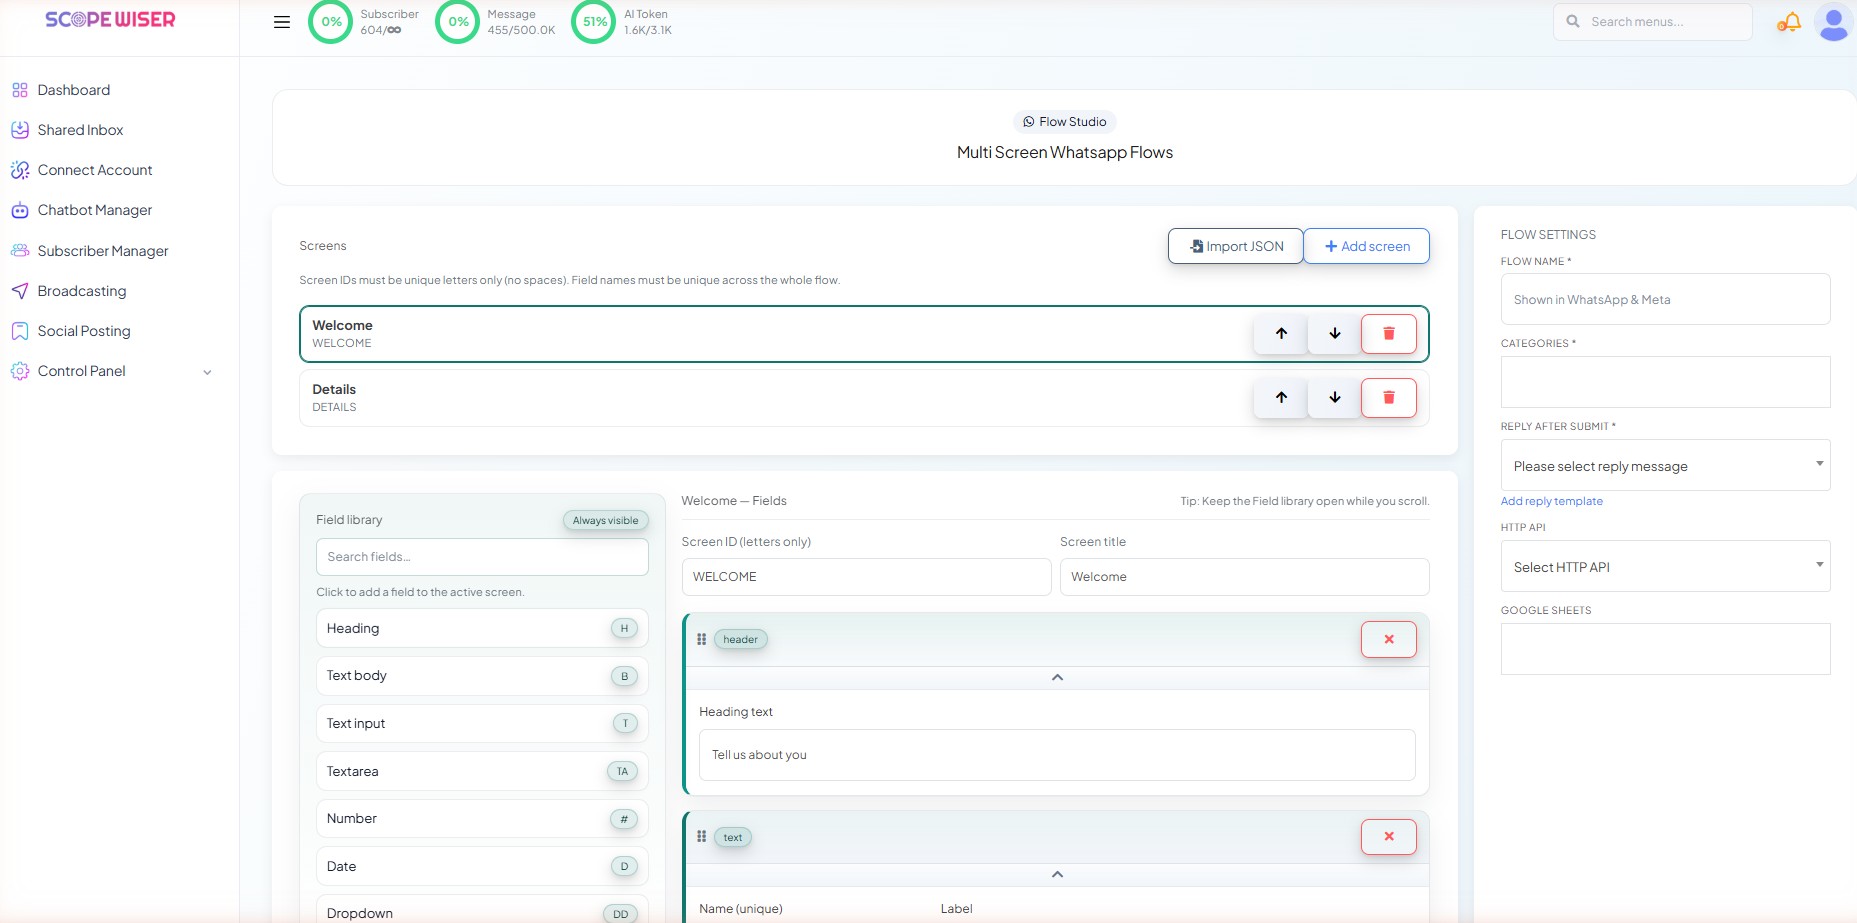Screen dimensions: 1857x923
Task: Delete the Welcome screen
Action: [1389, 334]
